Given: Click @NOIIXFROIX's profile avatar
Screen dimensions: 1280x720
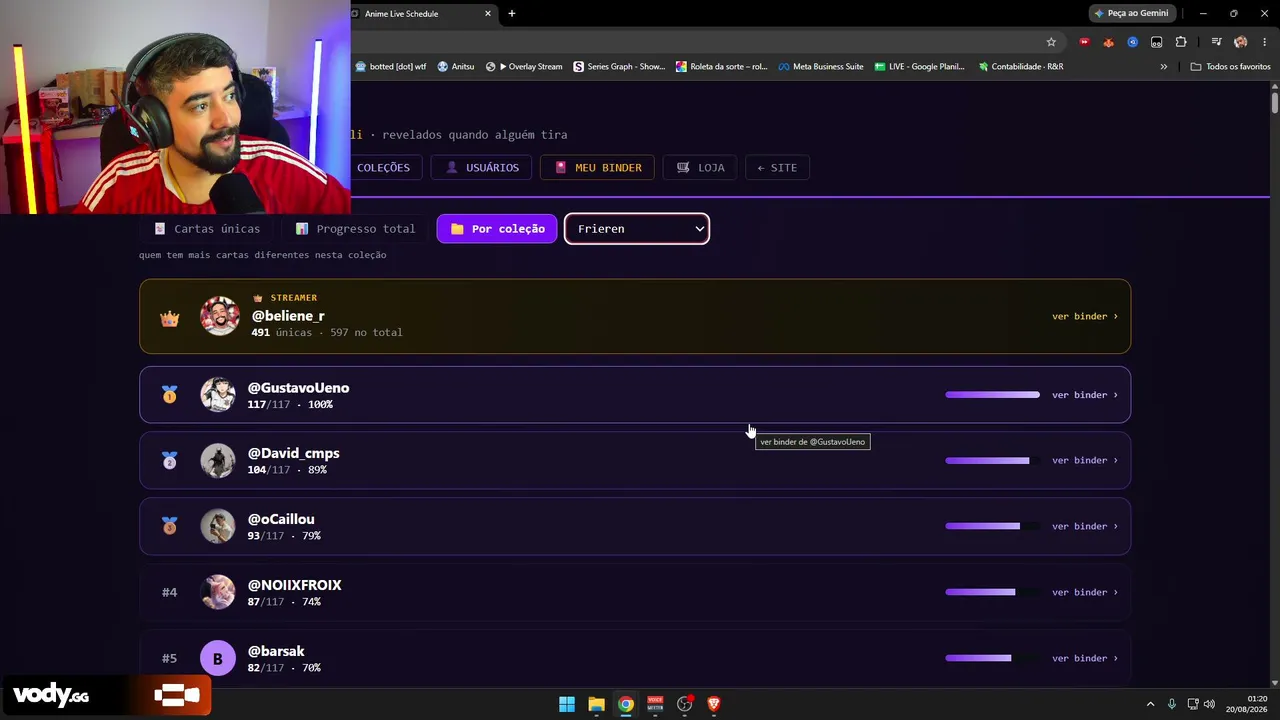Looking at the screenshot, I should click(x=218, y=593).
